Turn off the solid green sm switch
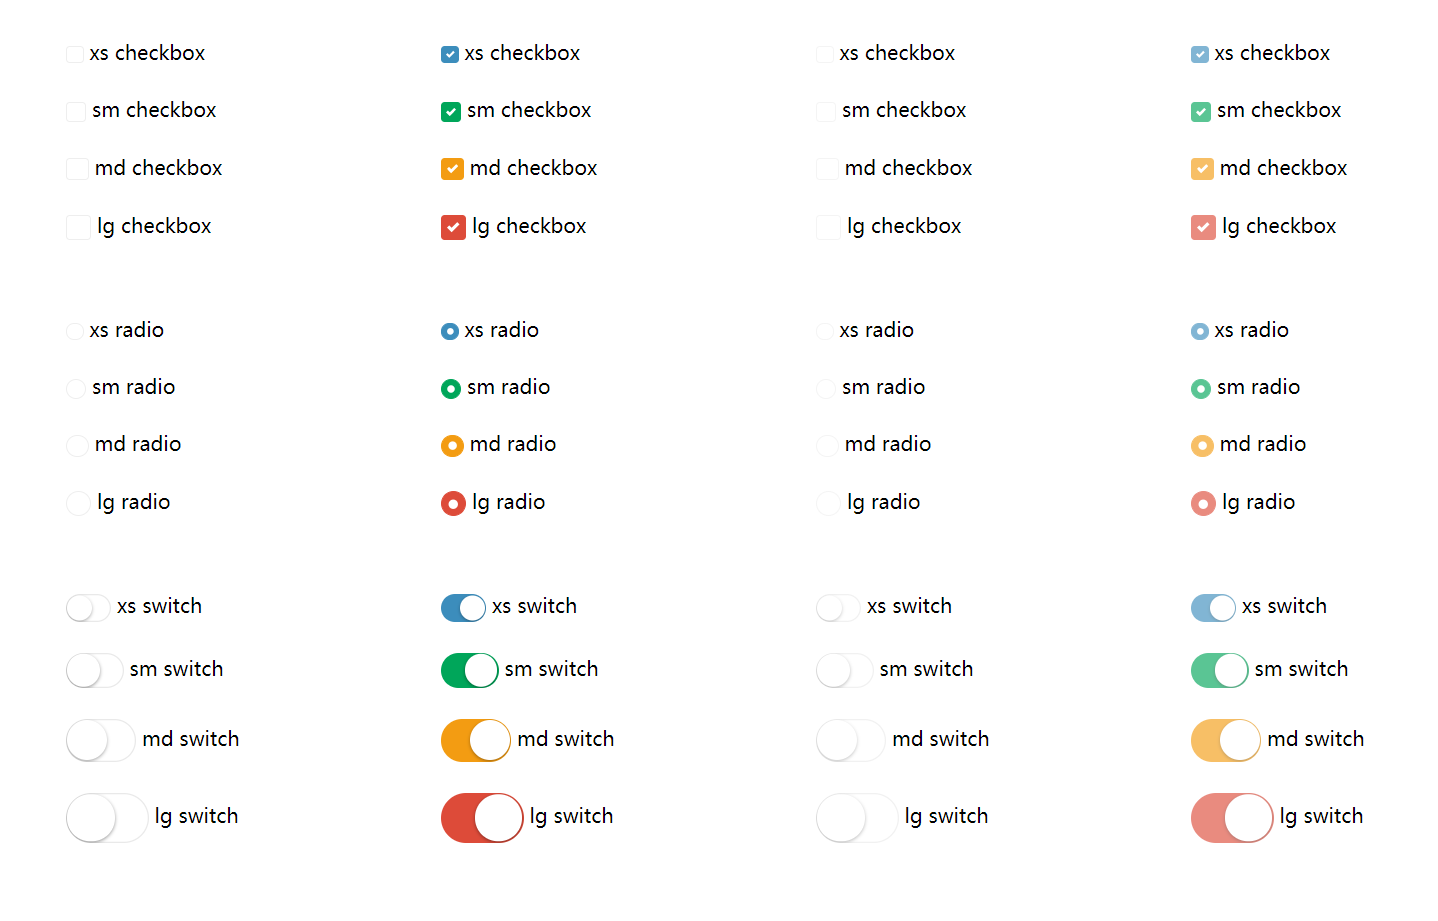 point(469,670)
